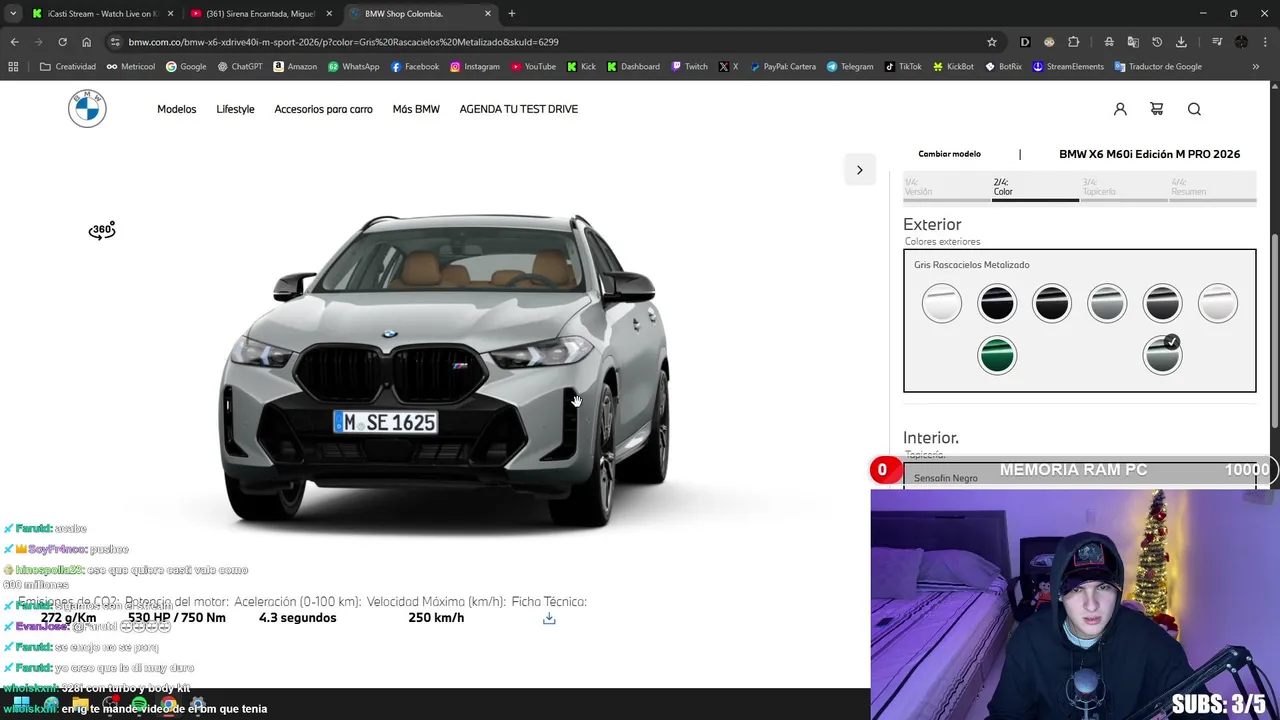Select the green exterior color swatch

997,355
